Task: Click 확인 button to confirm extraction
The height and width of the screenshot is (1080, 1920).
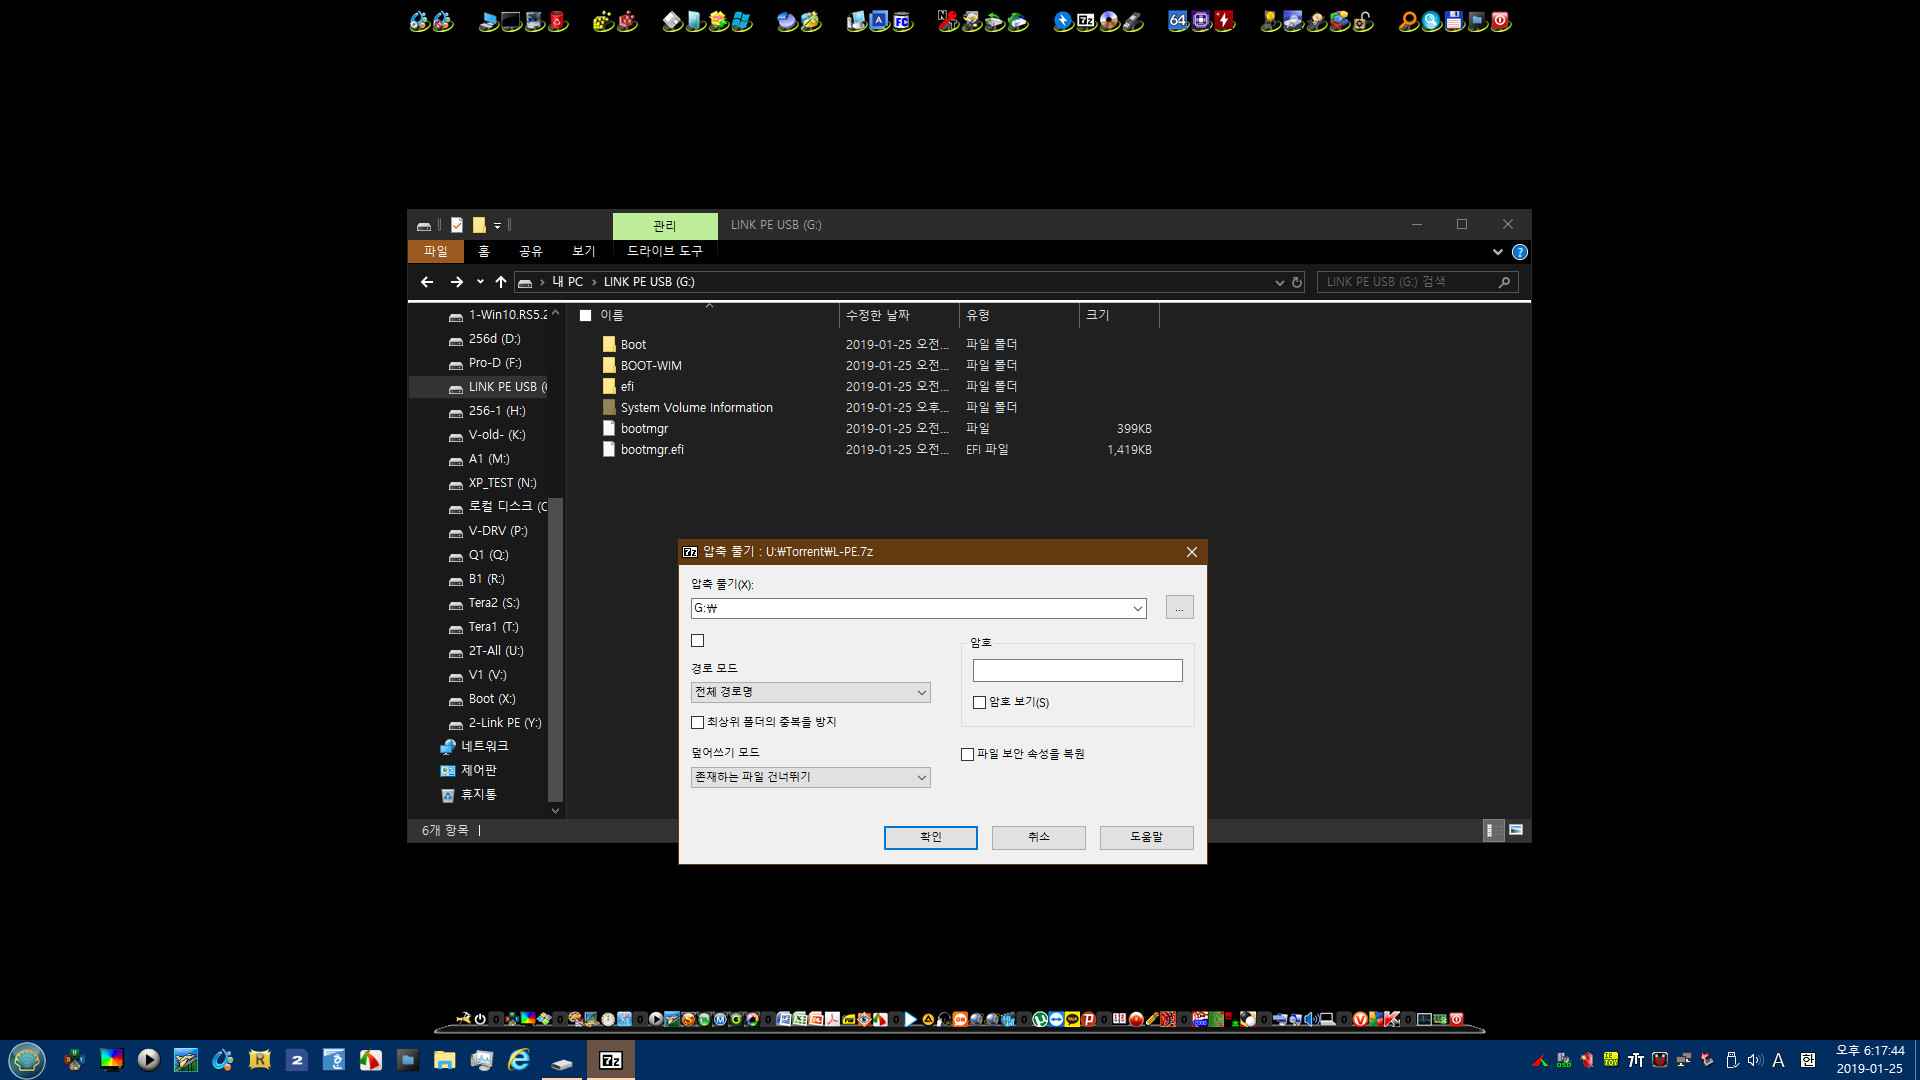Action: pyautogui.click(x=930, y=836)
